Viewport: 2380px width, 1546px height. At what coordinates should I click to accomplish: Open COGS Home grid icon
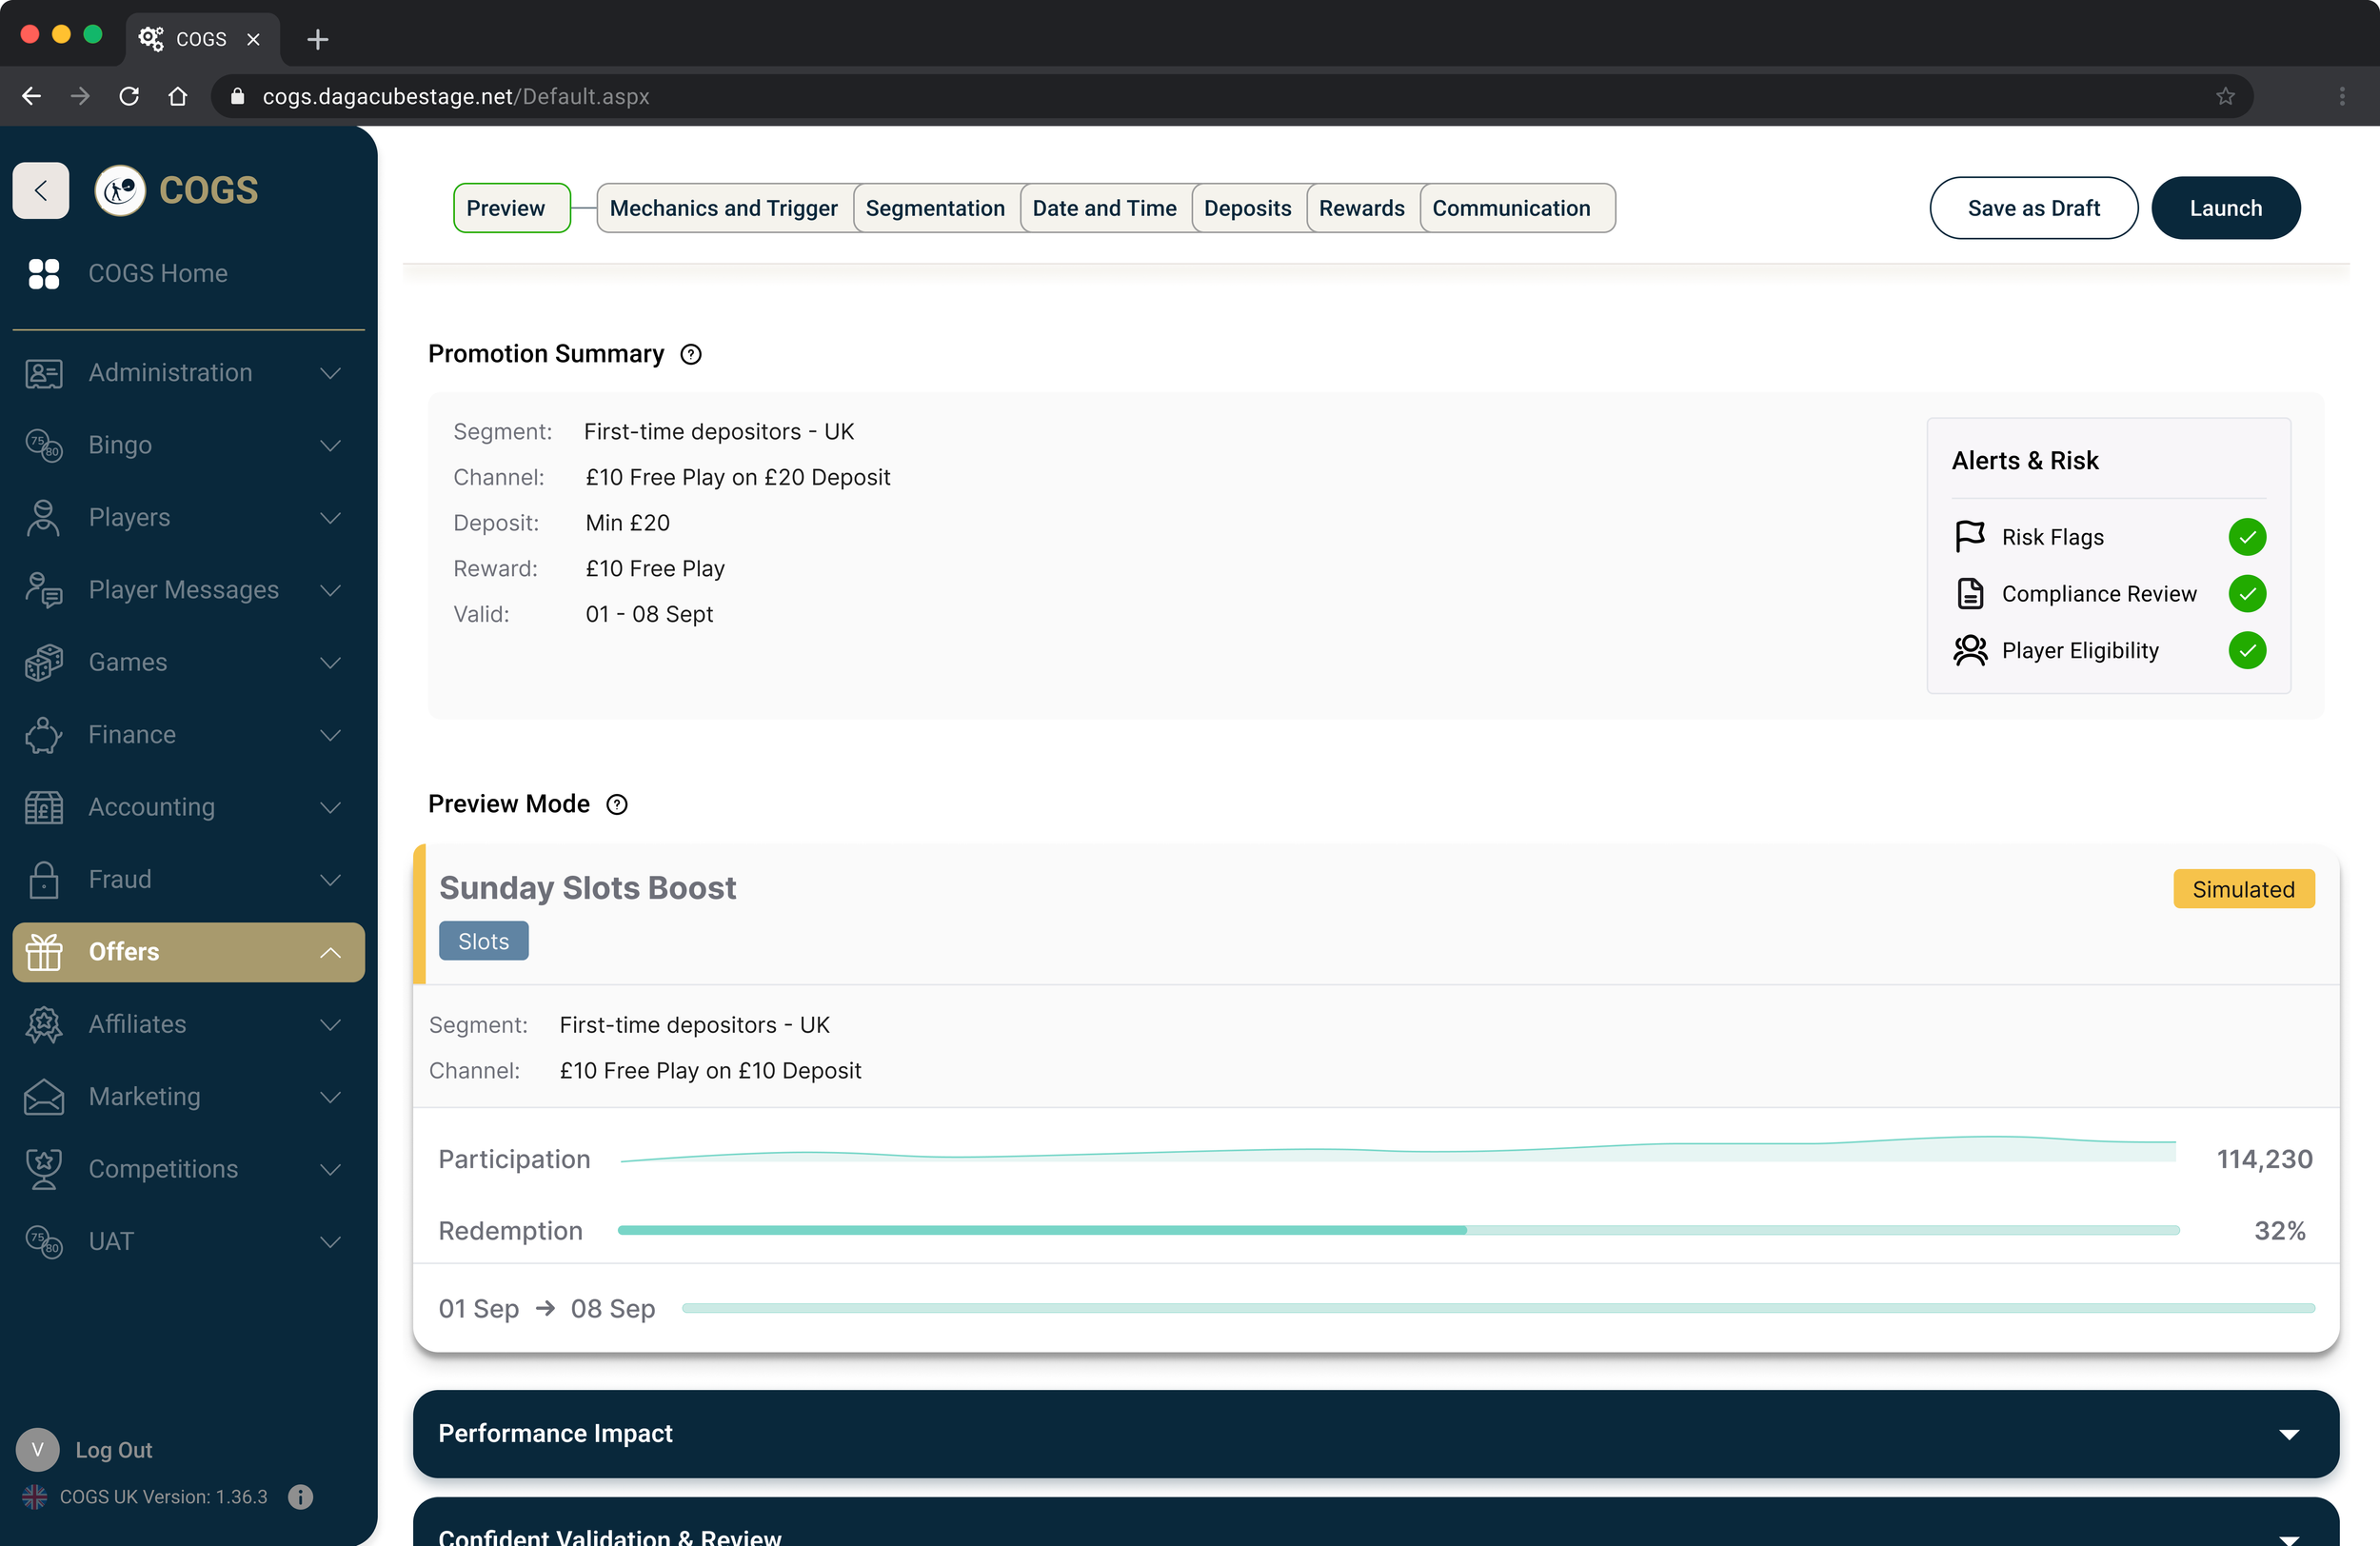(44, 273)
